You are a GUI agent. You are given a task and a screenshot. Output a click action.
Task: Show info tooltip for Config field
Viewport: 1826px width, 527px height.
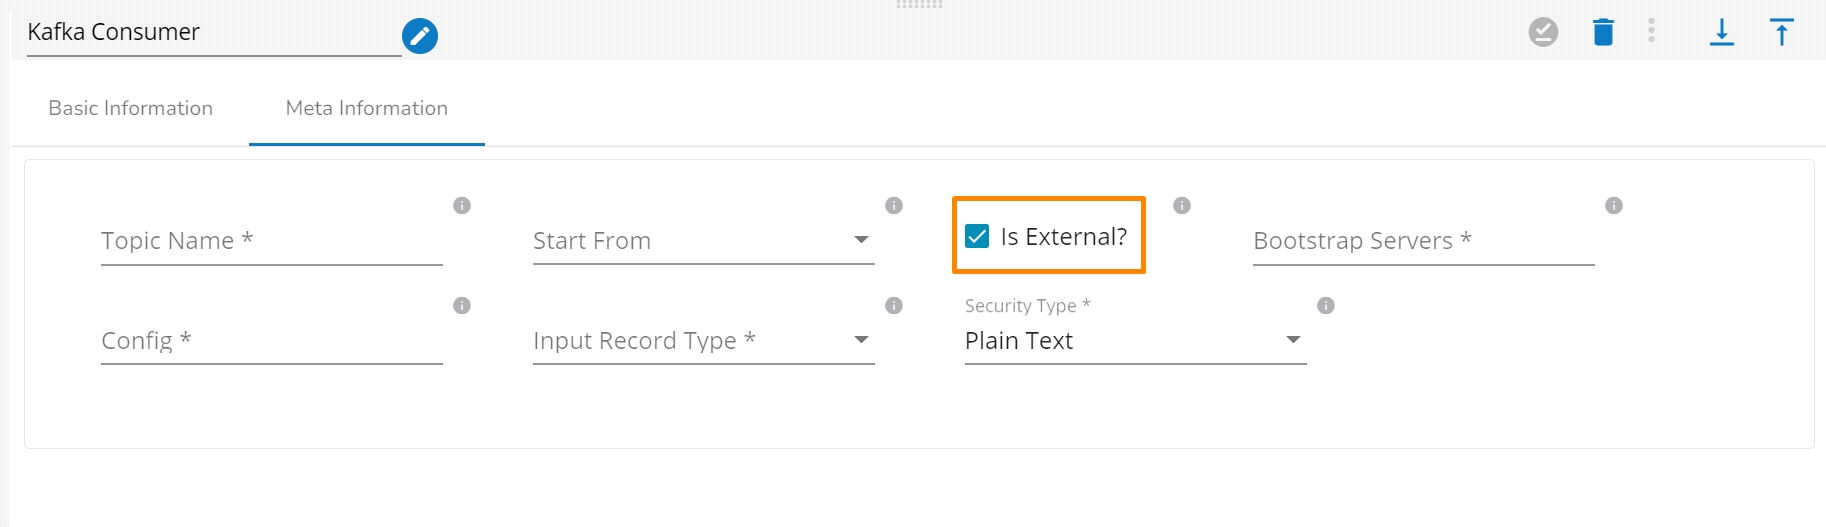(462, 305)
